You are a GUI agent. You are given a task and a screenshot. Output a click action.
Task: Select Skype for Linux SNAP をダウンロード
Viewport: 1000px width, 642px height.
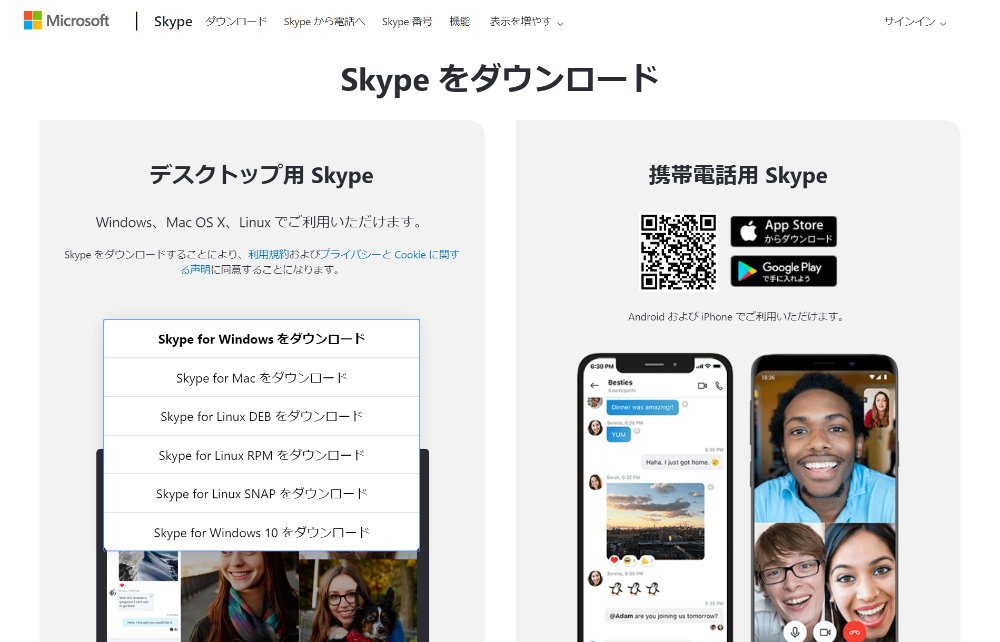coord(261,493)
